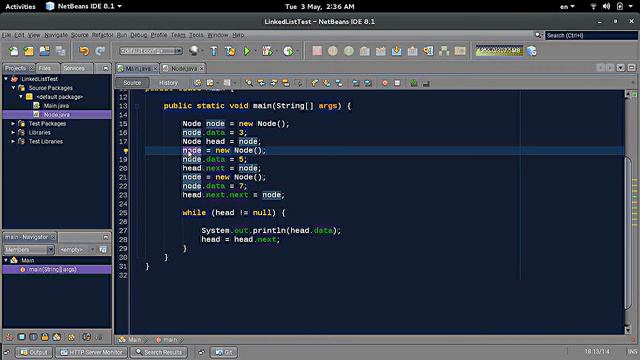Open the Search Results button

coord(159,352)
